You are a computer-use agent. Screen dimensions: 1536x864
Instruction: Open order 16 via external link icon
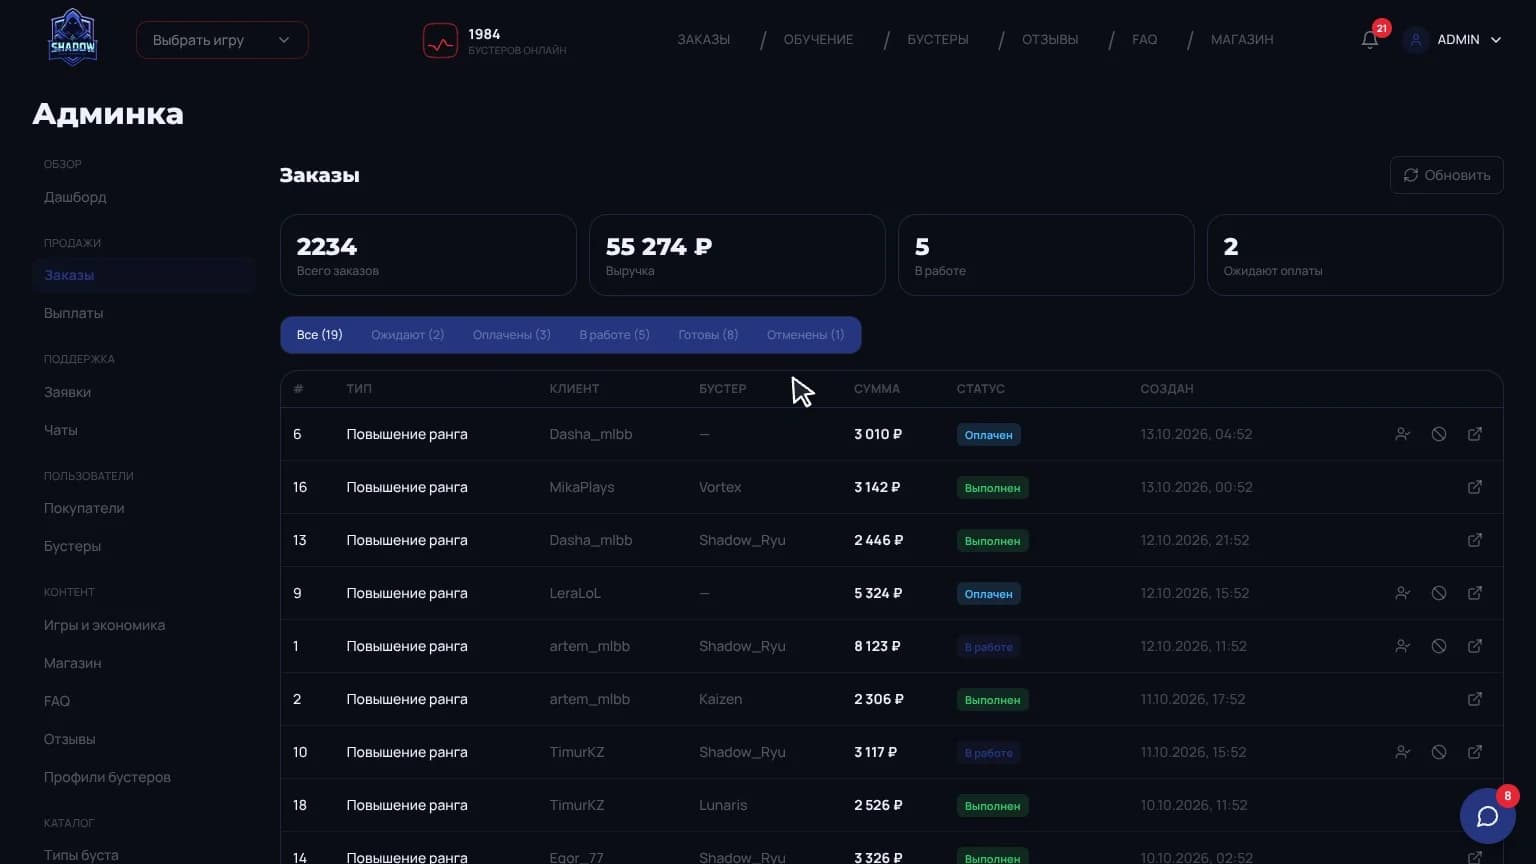[x=1475, y=487]
